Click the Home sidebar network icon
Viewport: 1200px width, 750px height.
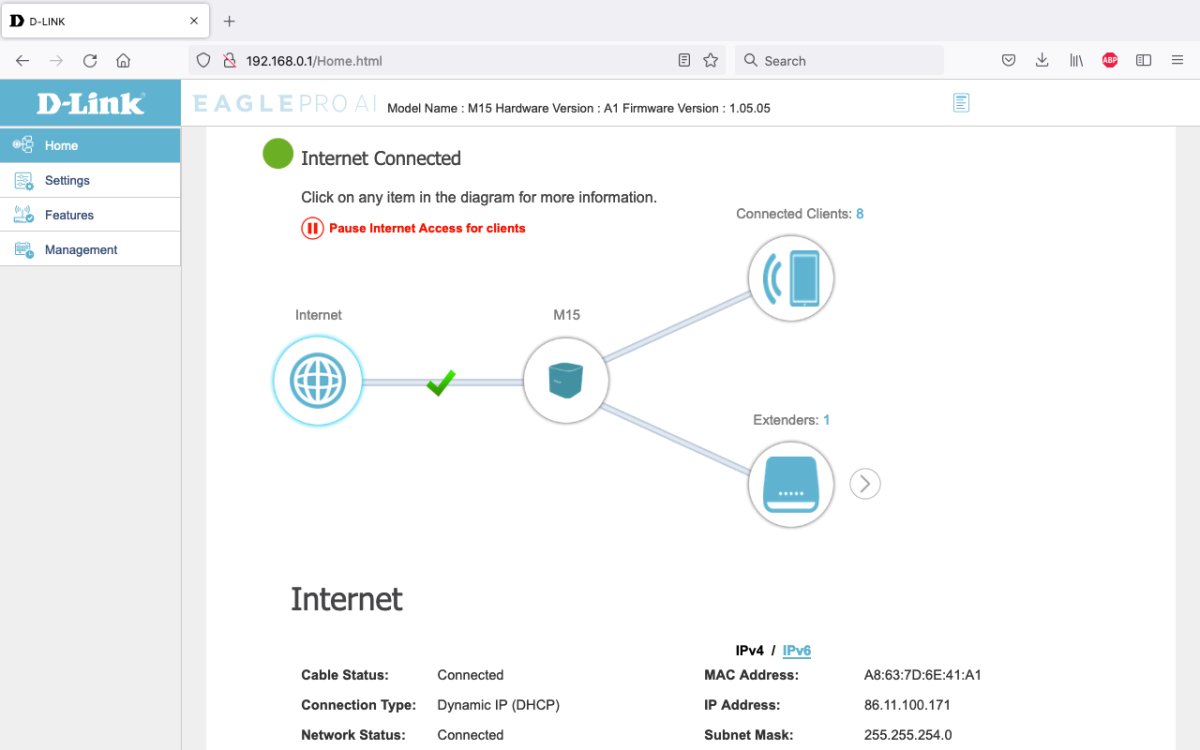click(x=23, y=145)
